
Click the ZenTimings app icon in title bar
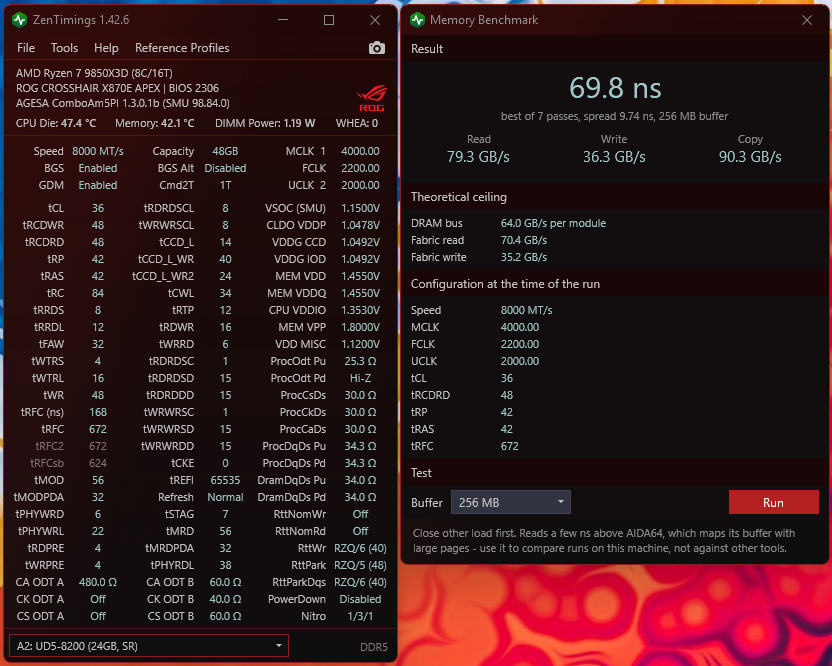[x=20, y=20]
